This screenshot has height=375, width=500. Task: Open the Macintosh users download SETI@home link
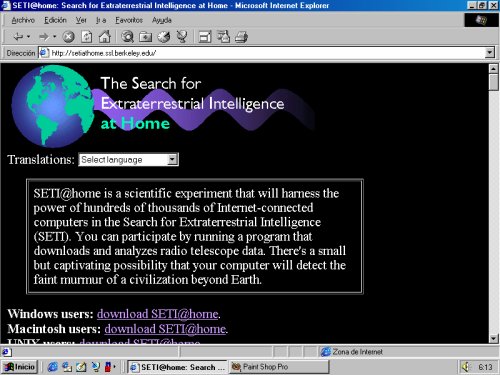click(165, 329)
